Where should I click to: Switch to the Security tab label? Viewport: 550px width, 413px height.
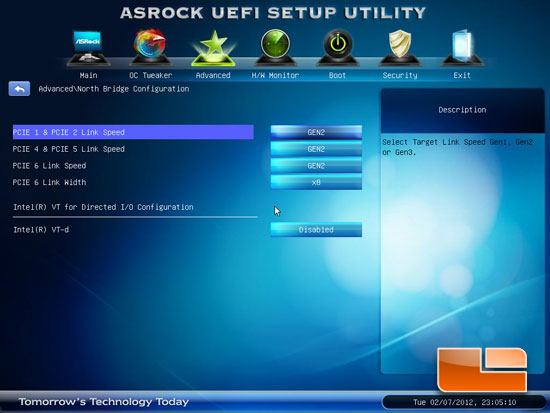point(400,75)
